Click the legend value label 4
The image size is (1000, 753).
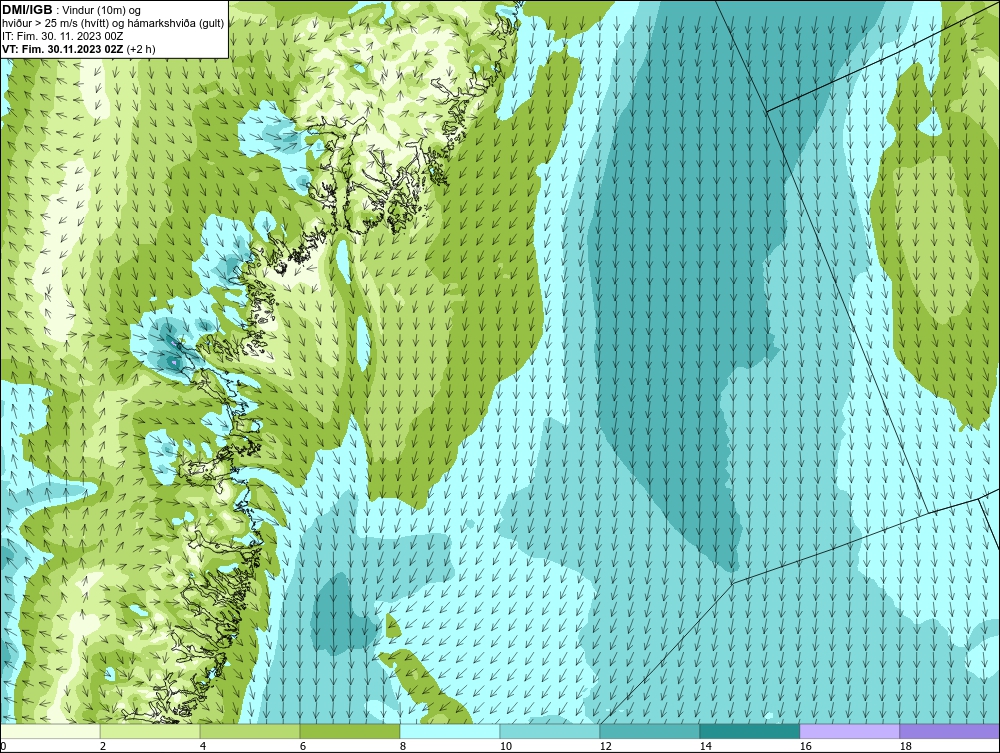[x=203, y=746]
